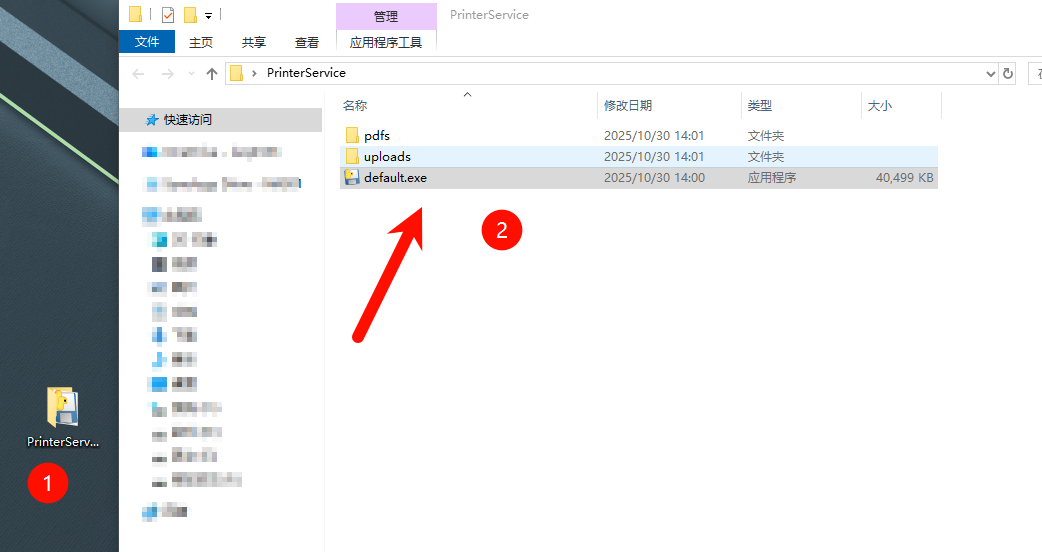Click the Forward navigation arrow
This screenshot has width=1042, height=552.
pos(167,74)
